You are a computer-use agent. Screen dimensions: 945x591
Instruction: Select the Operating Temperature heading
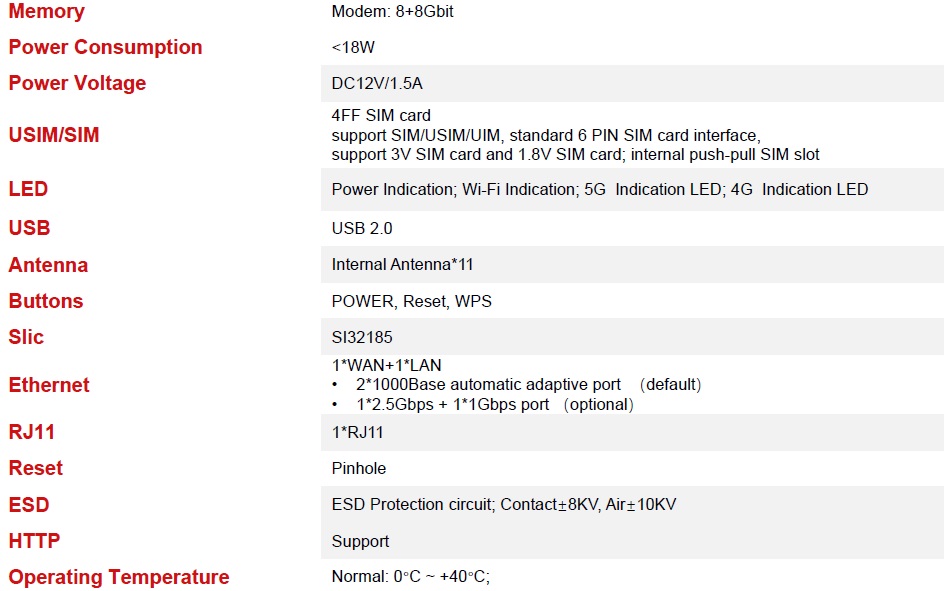click(119, 577)
